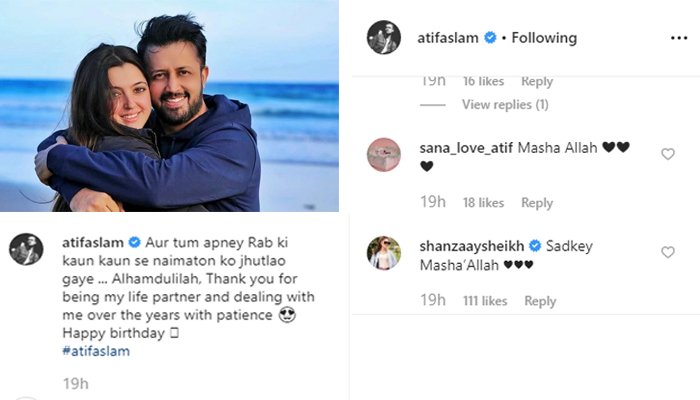The height and width of the screenshot is (400, 700).
Task: Like the shanzaaysheikh comment with heart
Action: [668, 252]
